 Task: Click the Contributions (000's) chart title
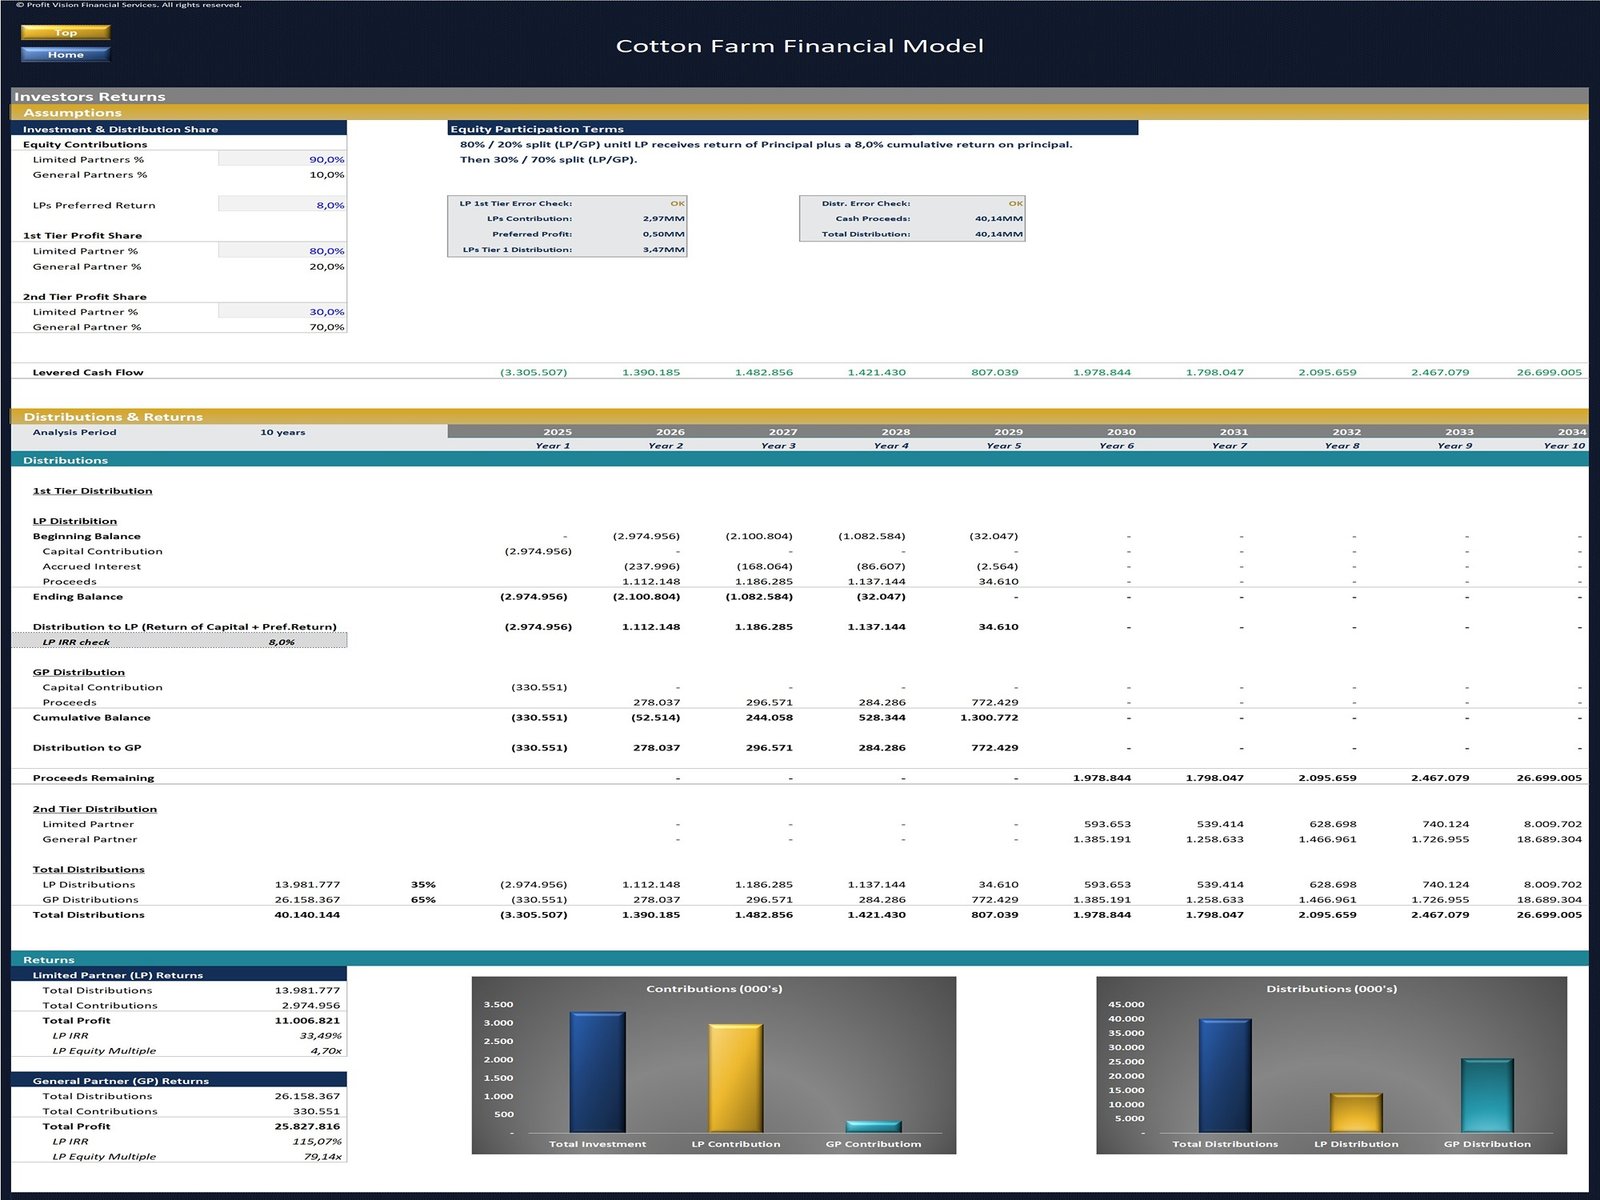pyautogui.click(x=714, y=989)
